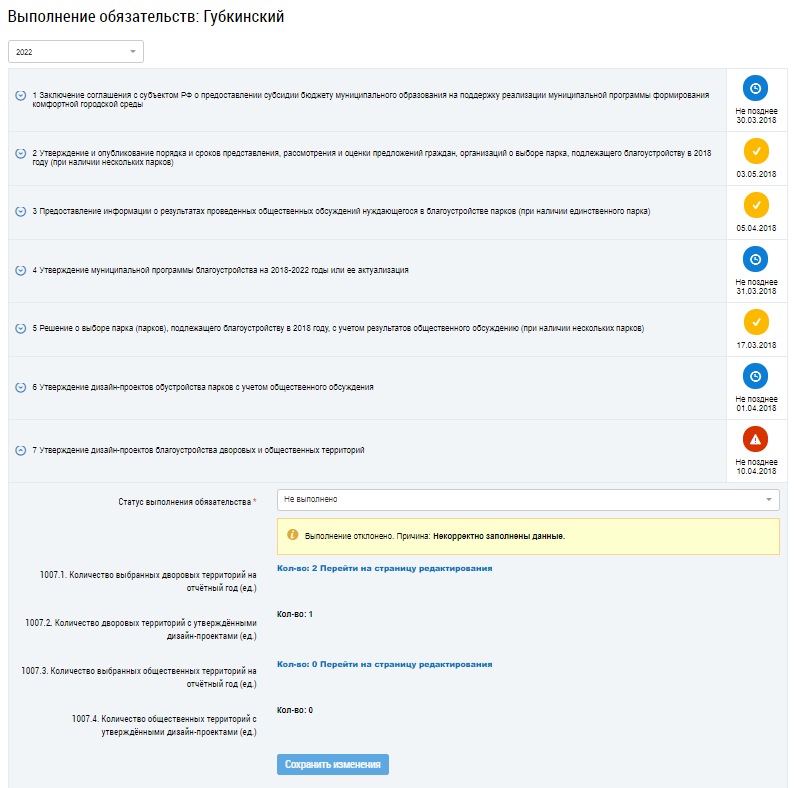This screenshot has width=798, height=788.
Task: Click the info icon in the yellow rejection notice
Action: pyautogui.click(x=293, y=534)
